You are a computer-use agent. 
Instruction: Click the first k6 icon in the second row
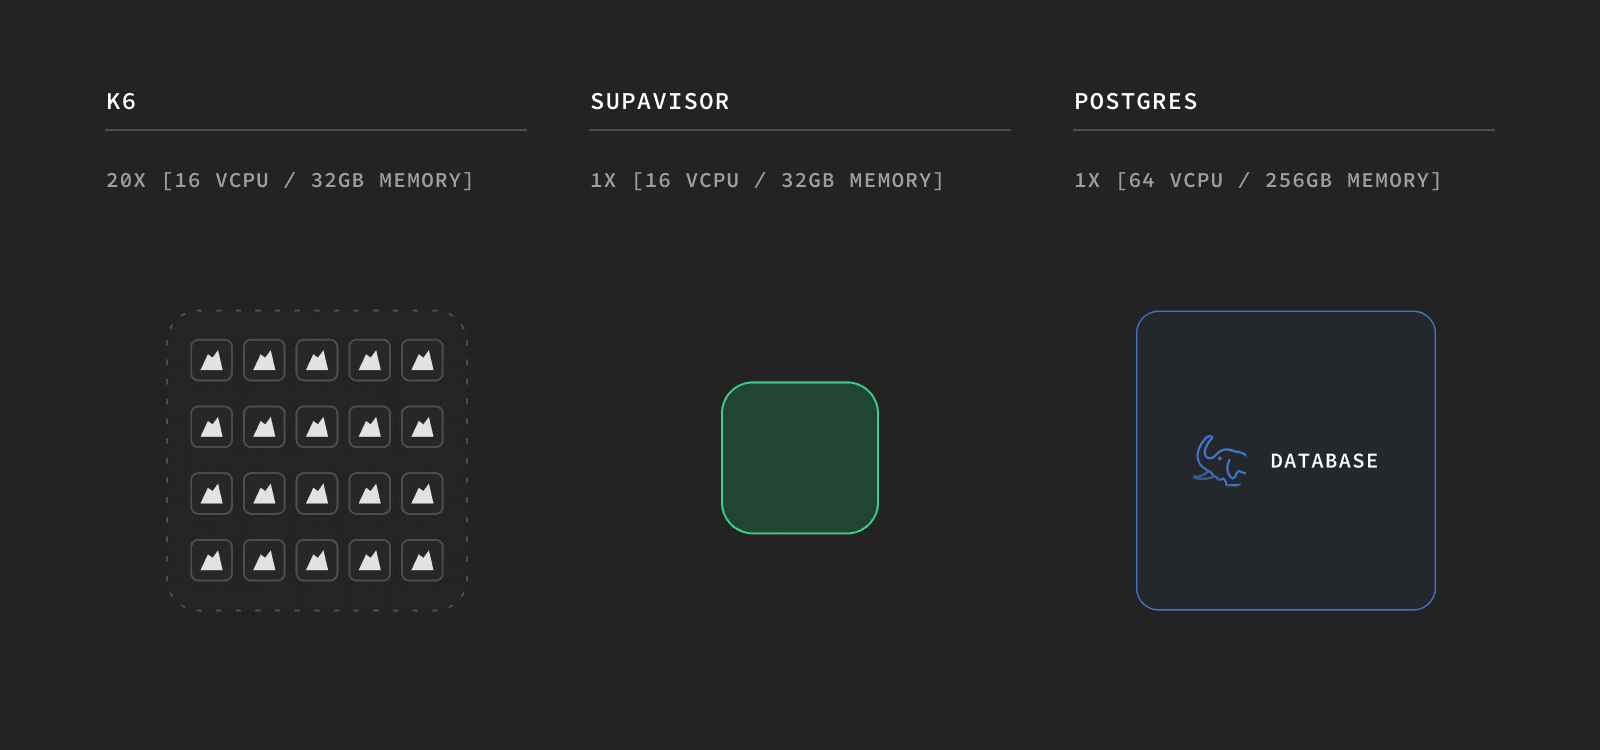pos(212,427)
